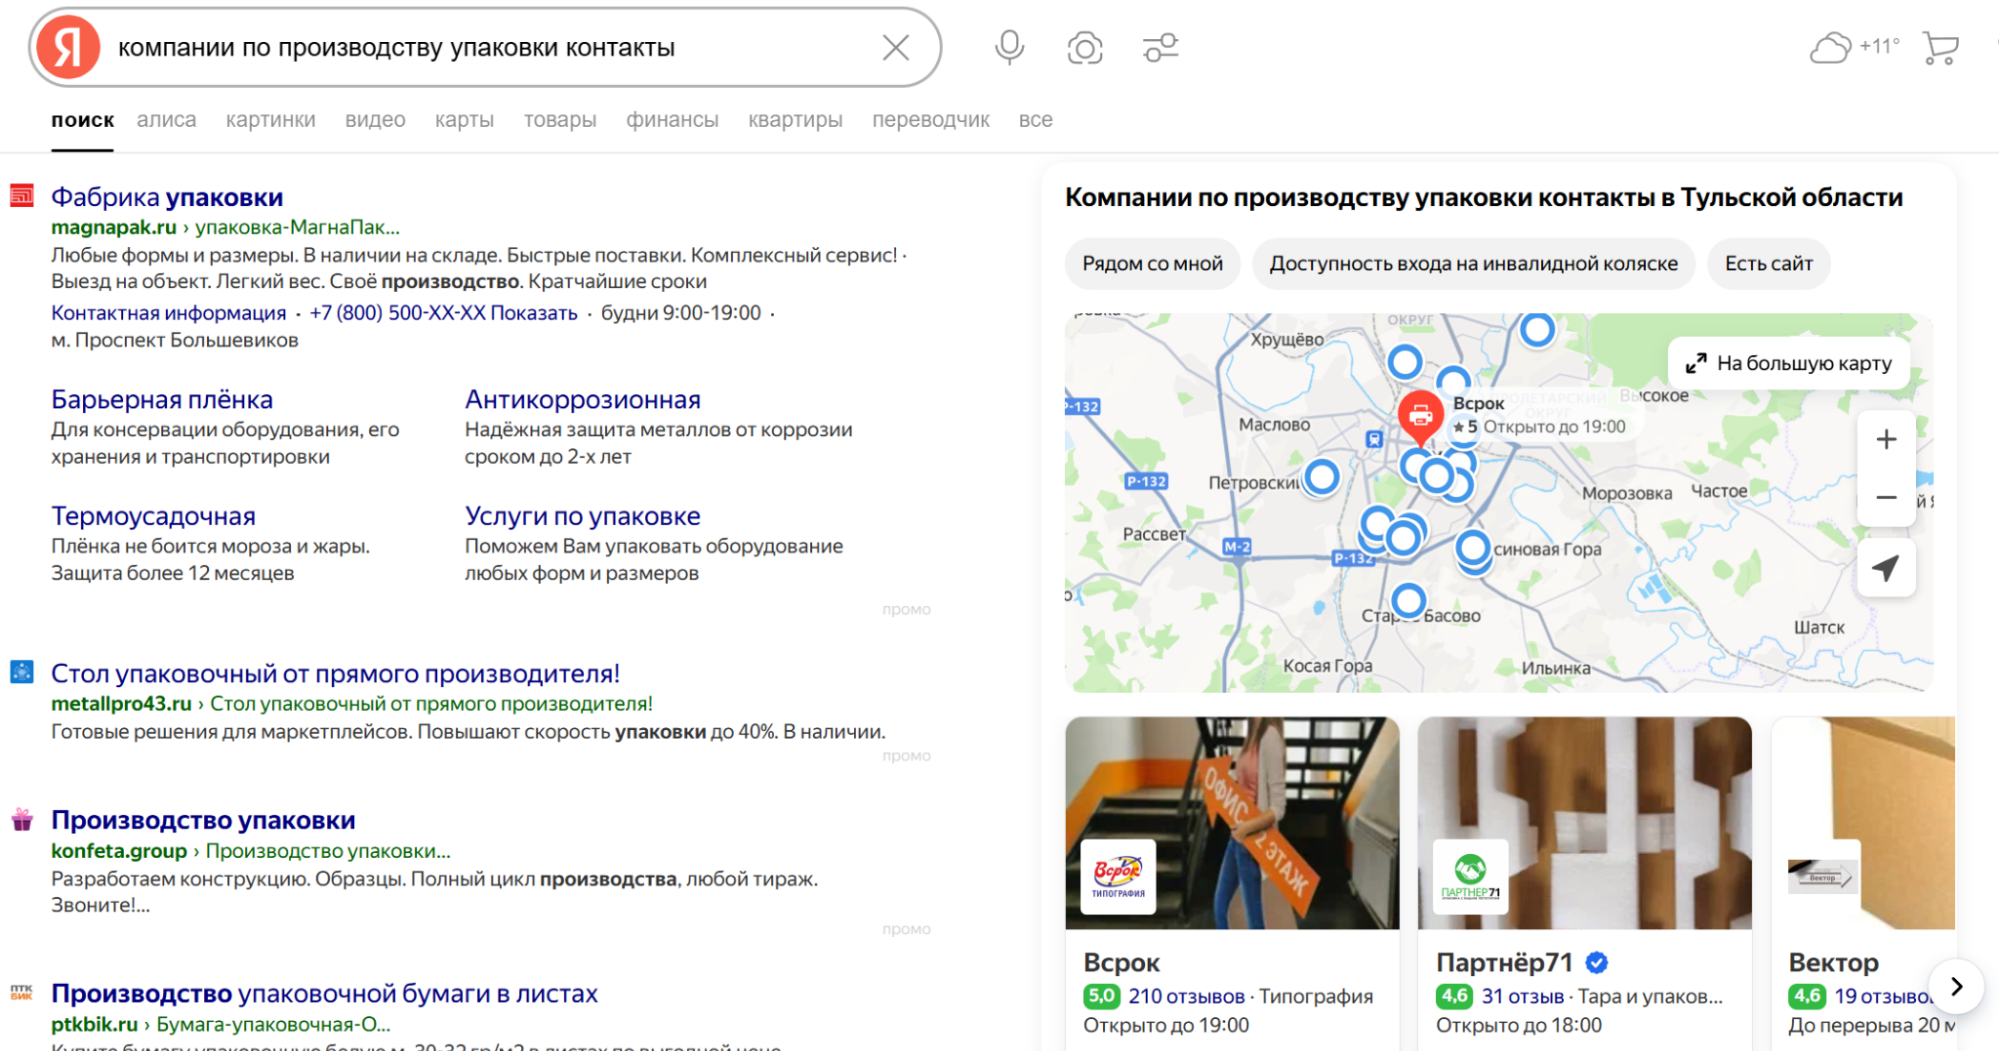Open the Вектор photo thumbnail
1999x1052 pixels.
click(1863, 823)
